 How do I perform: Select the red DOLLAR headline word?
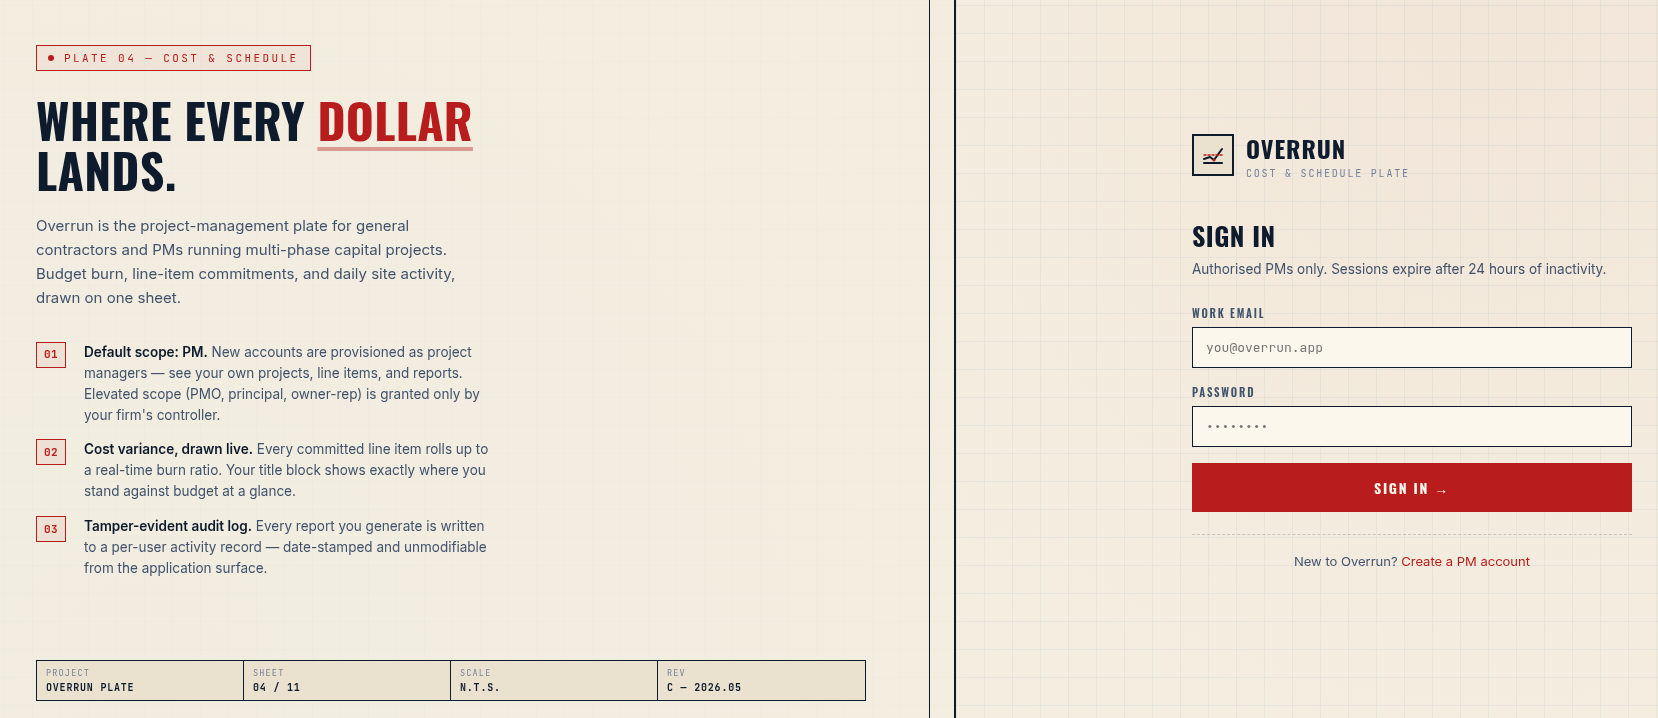tap(395, 123)
